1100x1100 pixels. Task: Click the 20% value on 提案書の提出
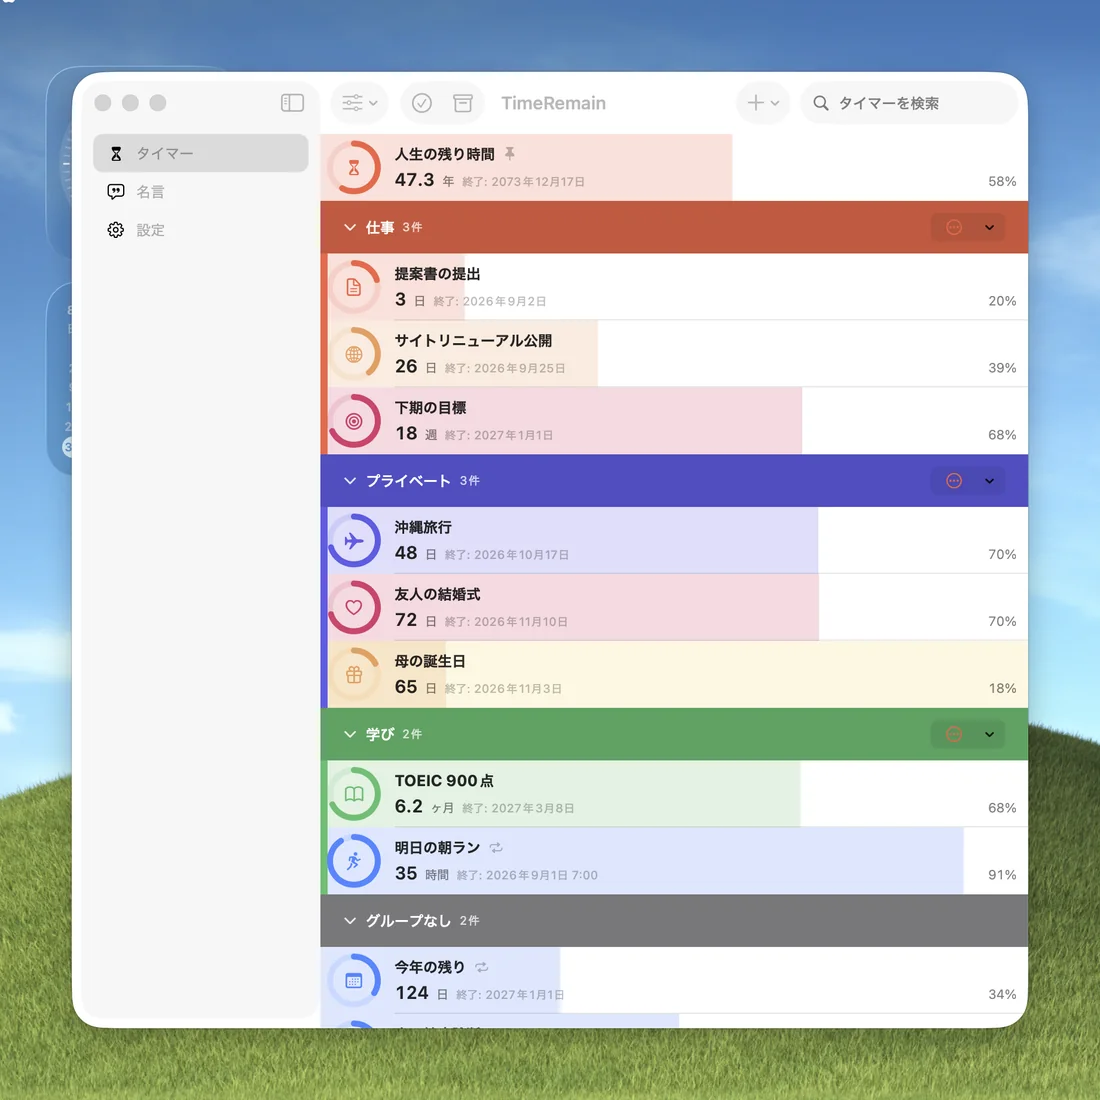pos(1002,301)
